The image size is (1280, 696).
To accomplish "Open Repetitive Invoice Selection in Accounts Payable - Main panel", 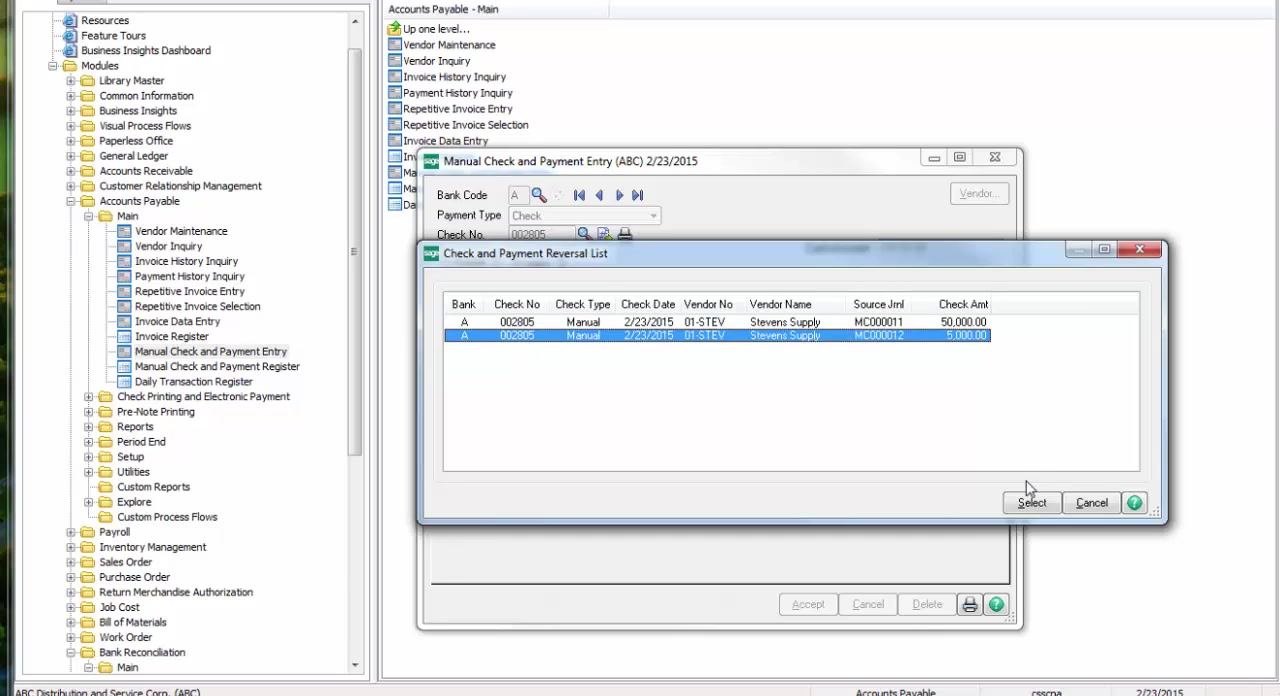I will point(465,125).
